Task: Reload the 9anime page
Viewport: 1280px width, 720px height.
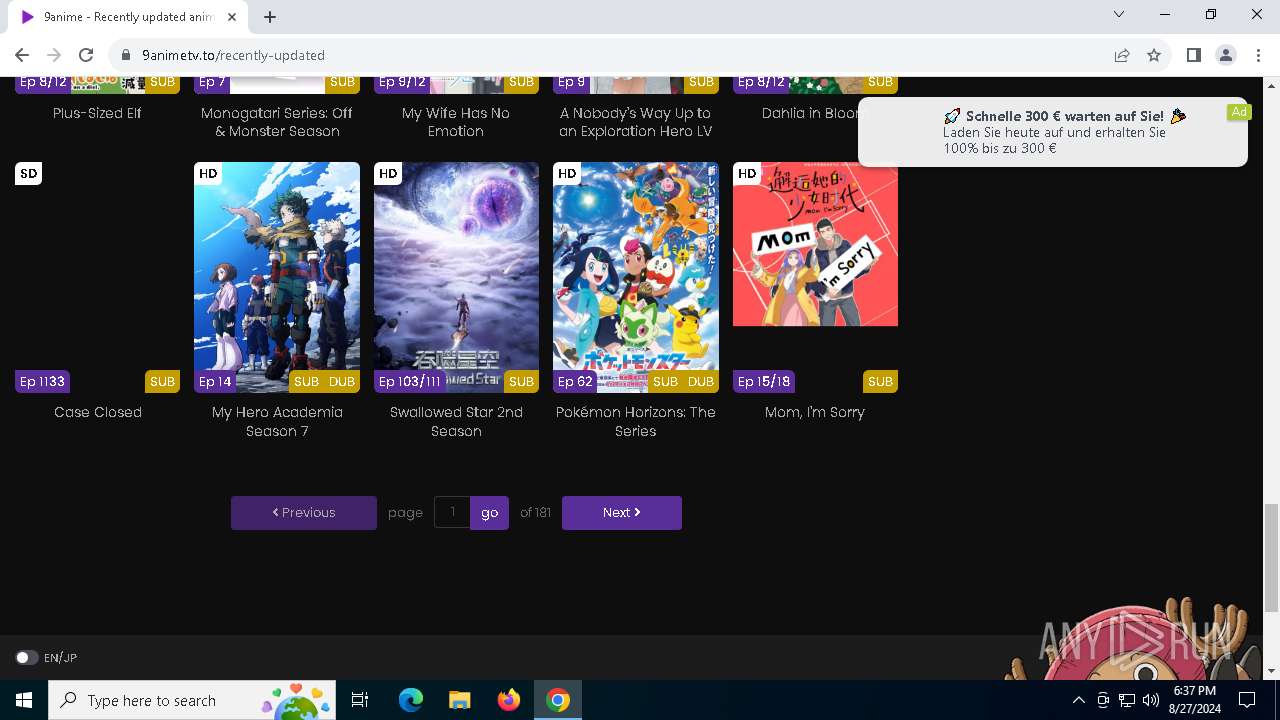Action: click(x=86, y=55)
